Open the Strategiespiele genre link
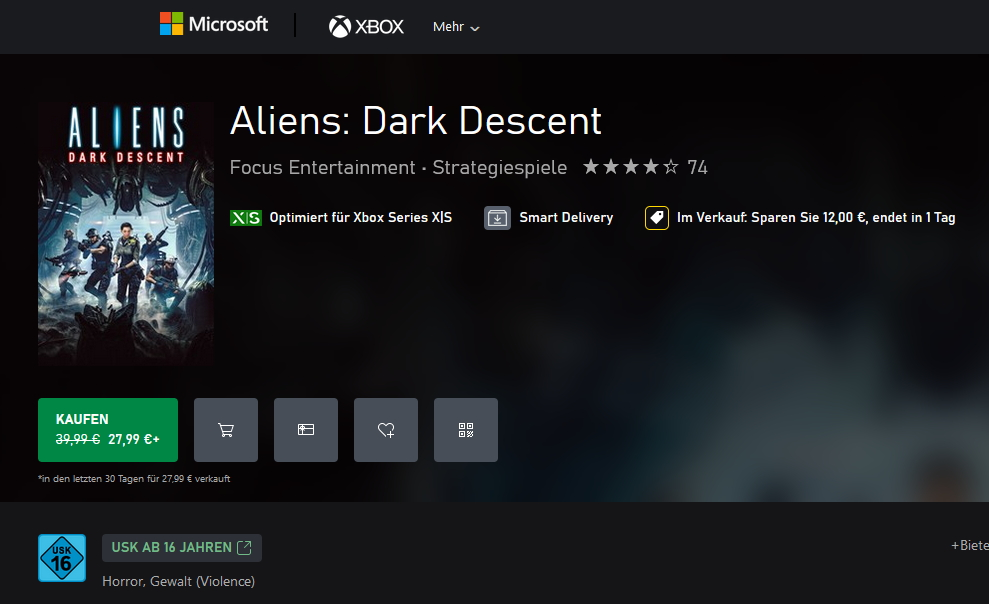 coord(500,168)
